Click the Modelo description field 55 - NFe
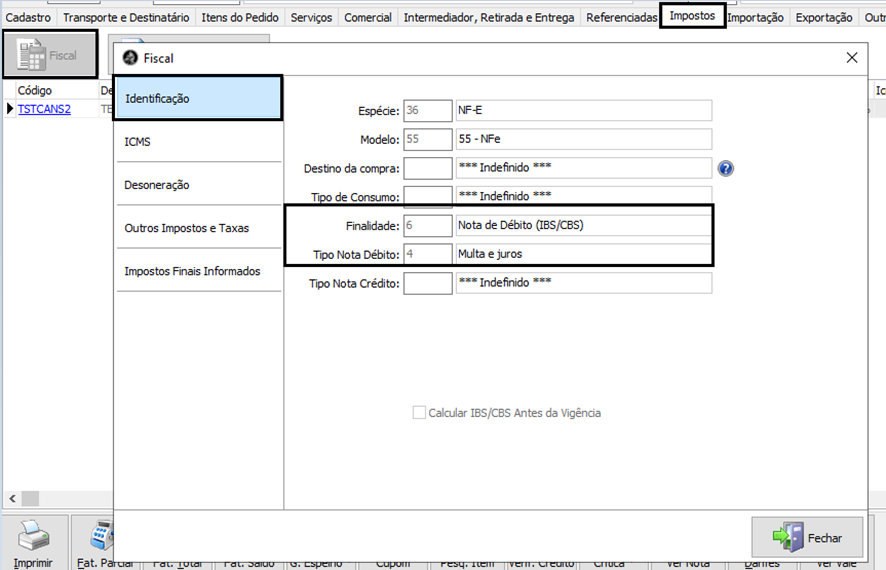This screenshot has height=570, width=886. [584, 139]
